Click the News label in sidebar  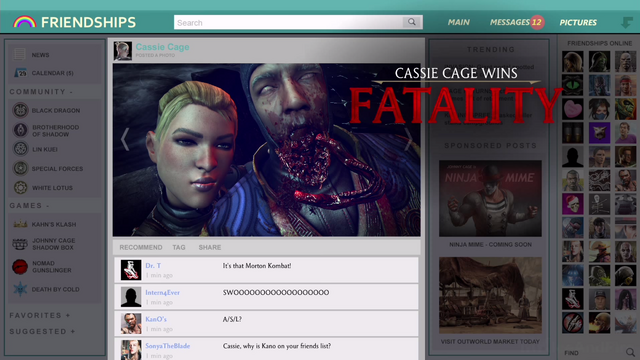40,55
